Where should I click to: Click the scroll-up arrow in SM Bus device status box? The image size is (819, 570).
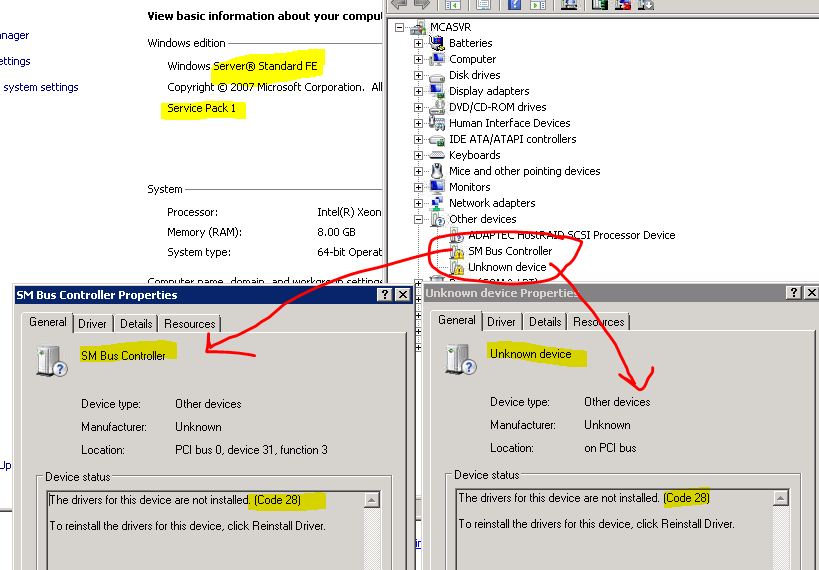coord(371,501)
